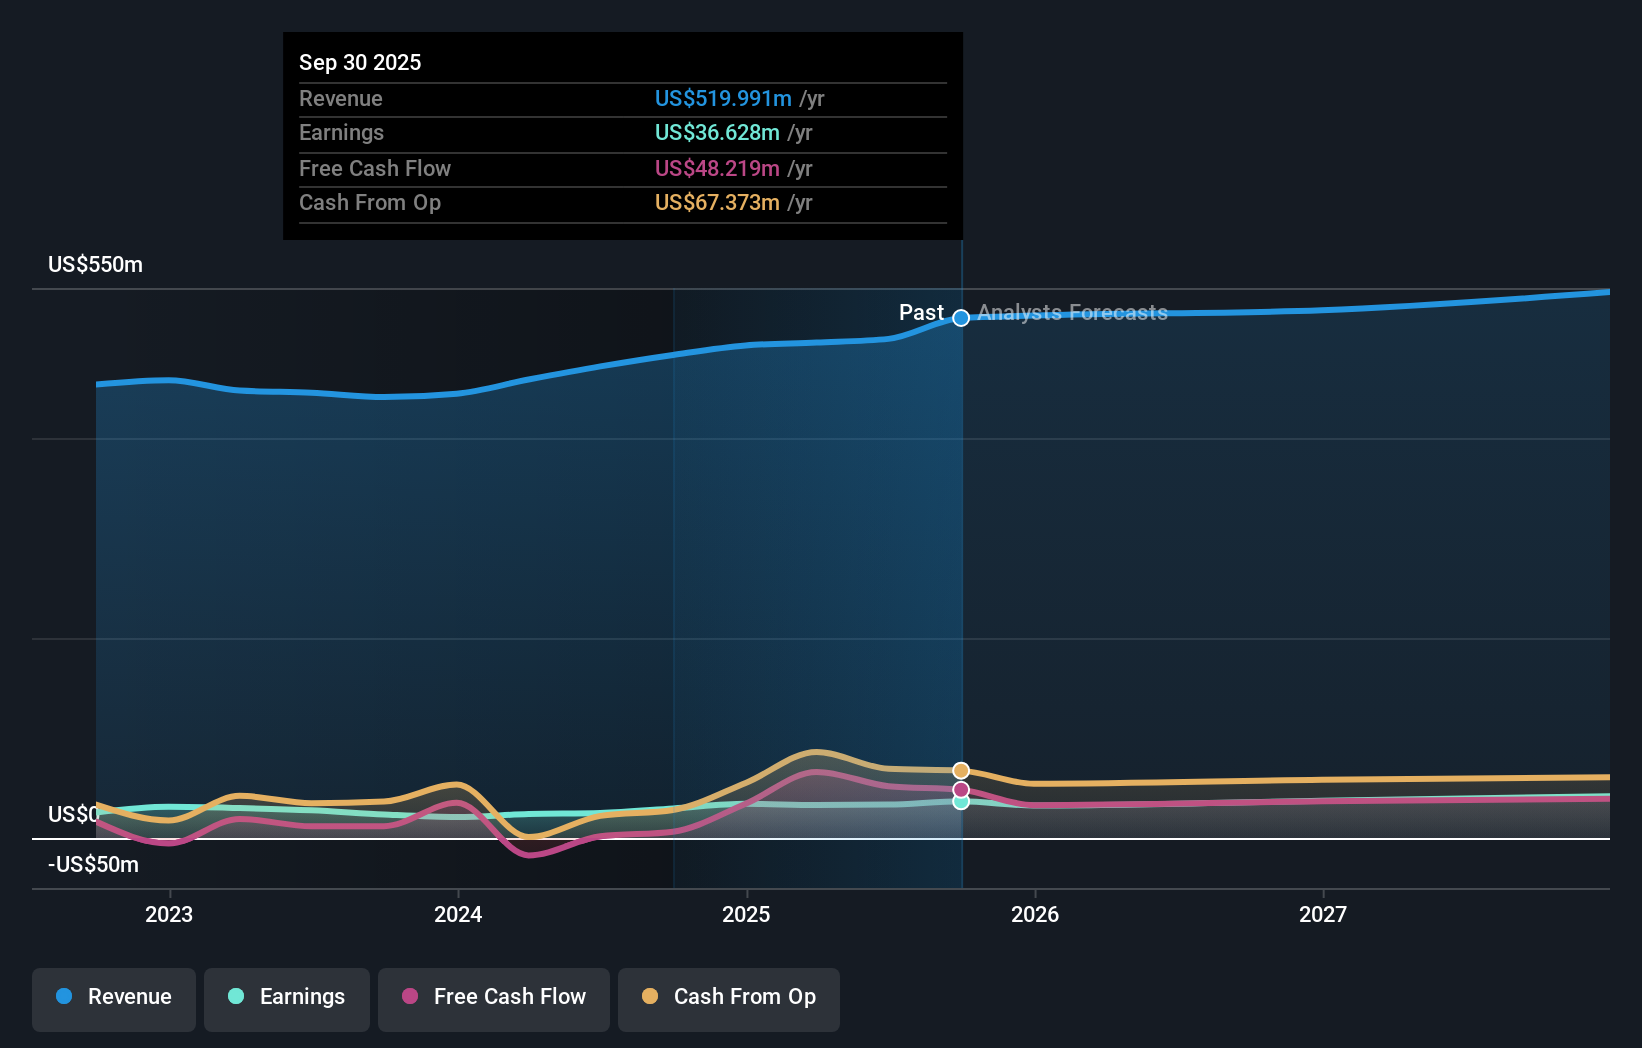Viewport: 1642px width, 1048px height.
Task: Toggle the Cash From Op series visibility
Action: (728, 997)
